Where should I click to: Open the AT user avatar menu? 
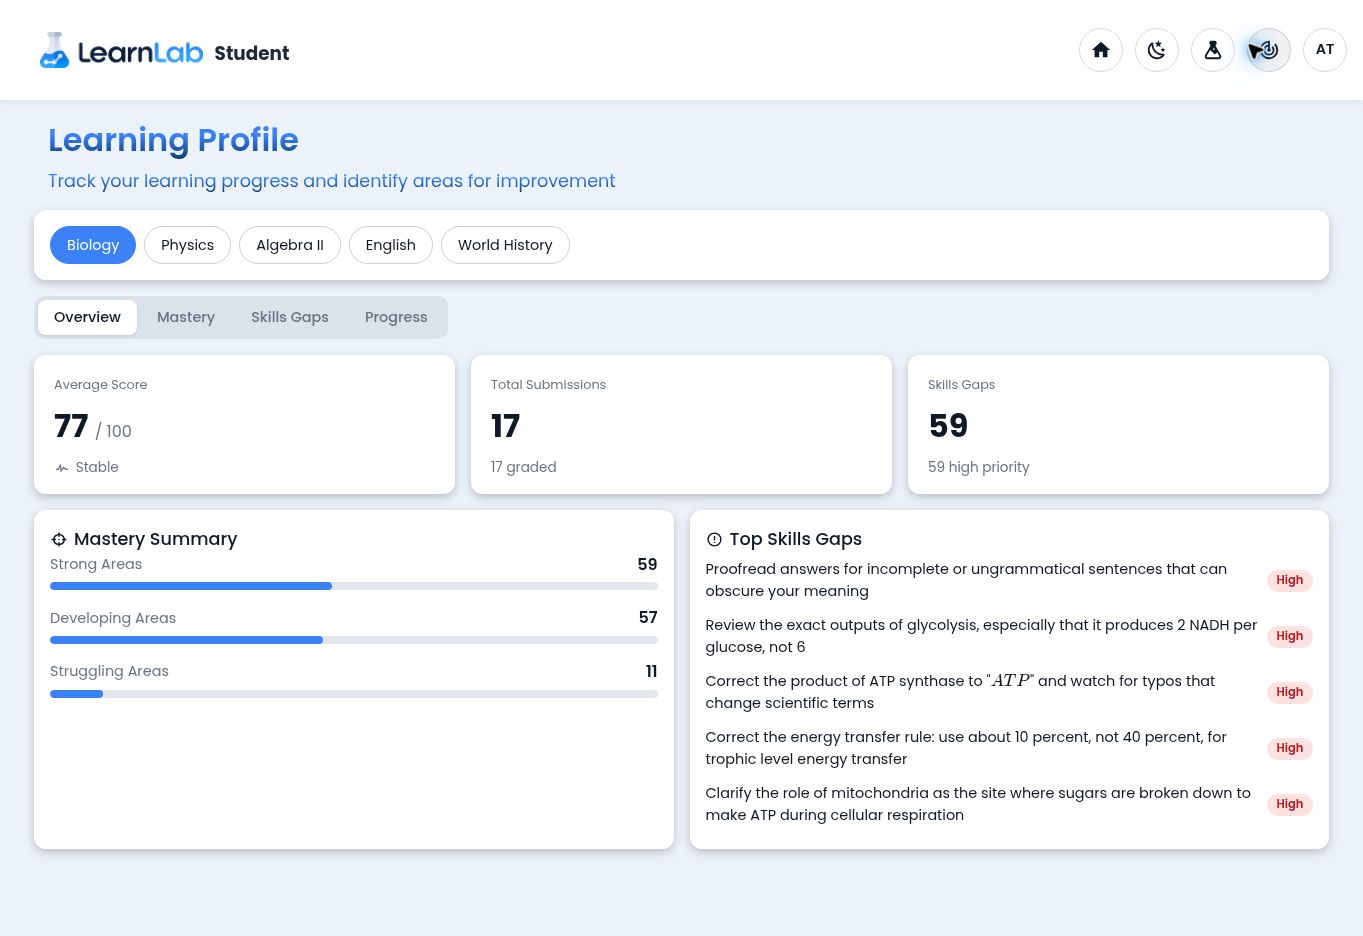[x=1325, y=50]
